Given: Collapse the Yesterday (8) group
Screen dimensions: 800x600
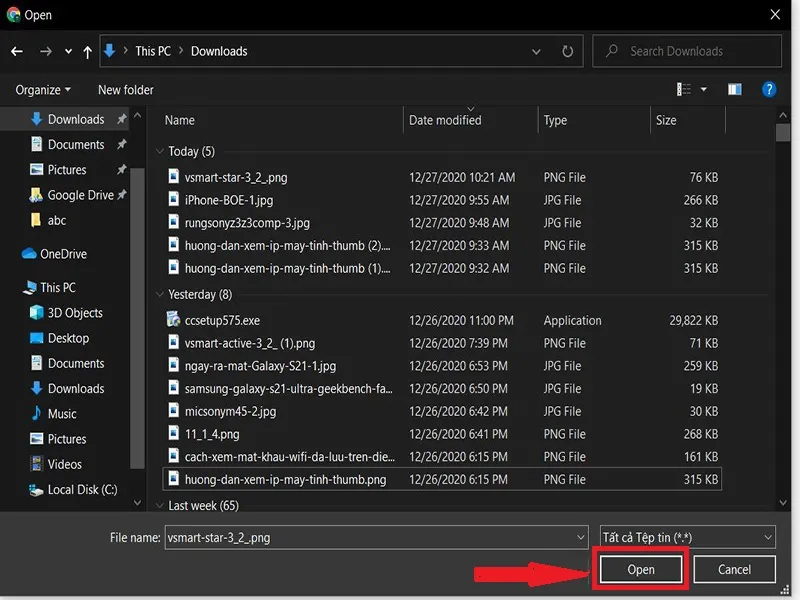Looking at the screenshot, I should pyautogui.click(x=160, y=295).
